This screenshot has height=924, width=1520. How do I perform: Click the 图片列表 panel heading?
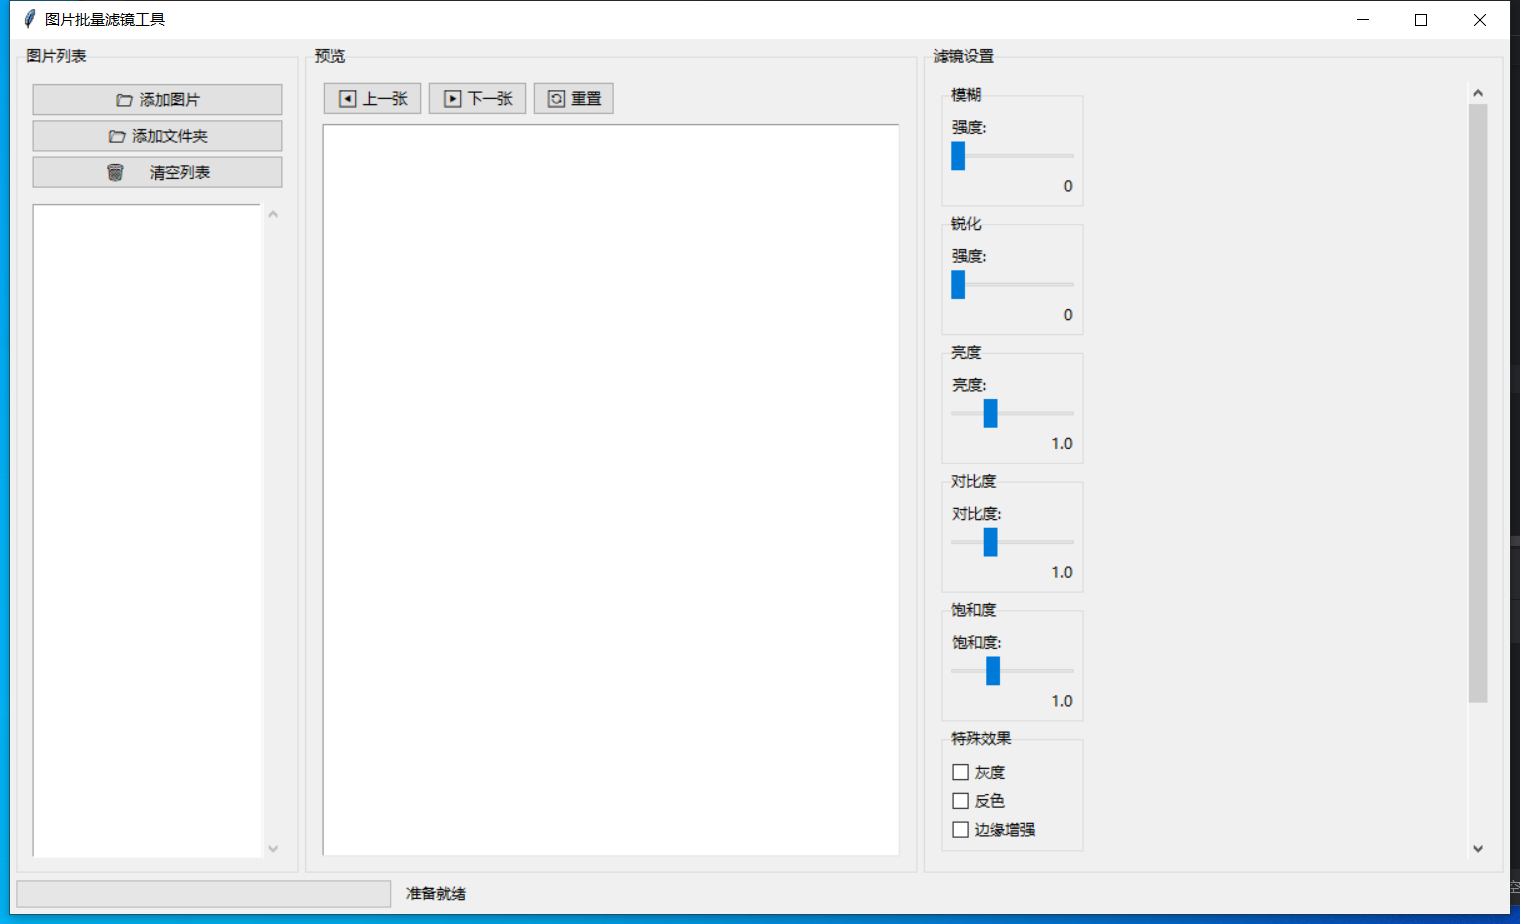tap(56, 56)
